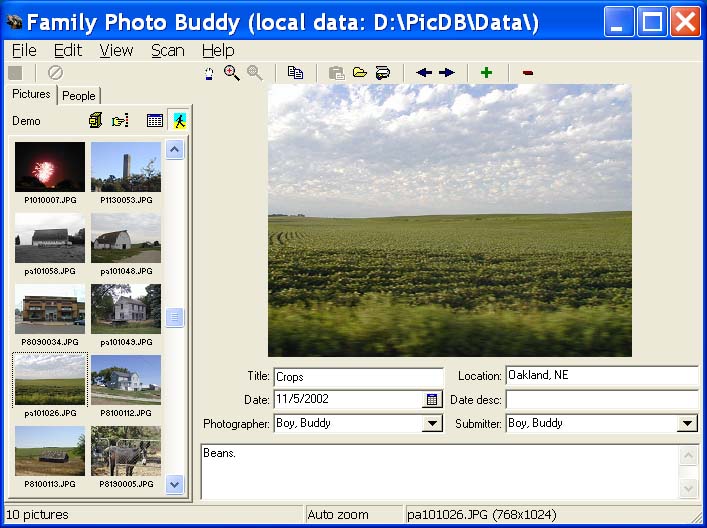Image resolution: width=707 pixels, height=528 pixels.
Task: Click the copy icon in toolbar
Action: pyautogui.click(x=295, y=73)
